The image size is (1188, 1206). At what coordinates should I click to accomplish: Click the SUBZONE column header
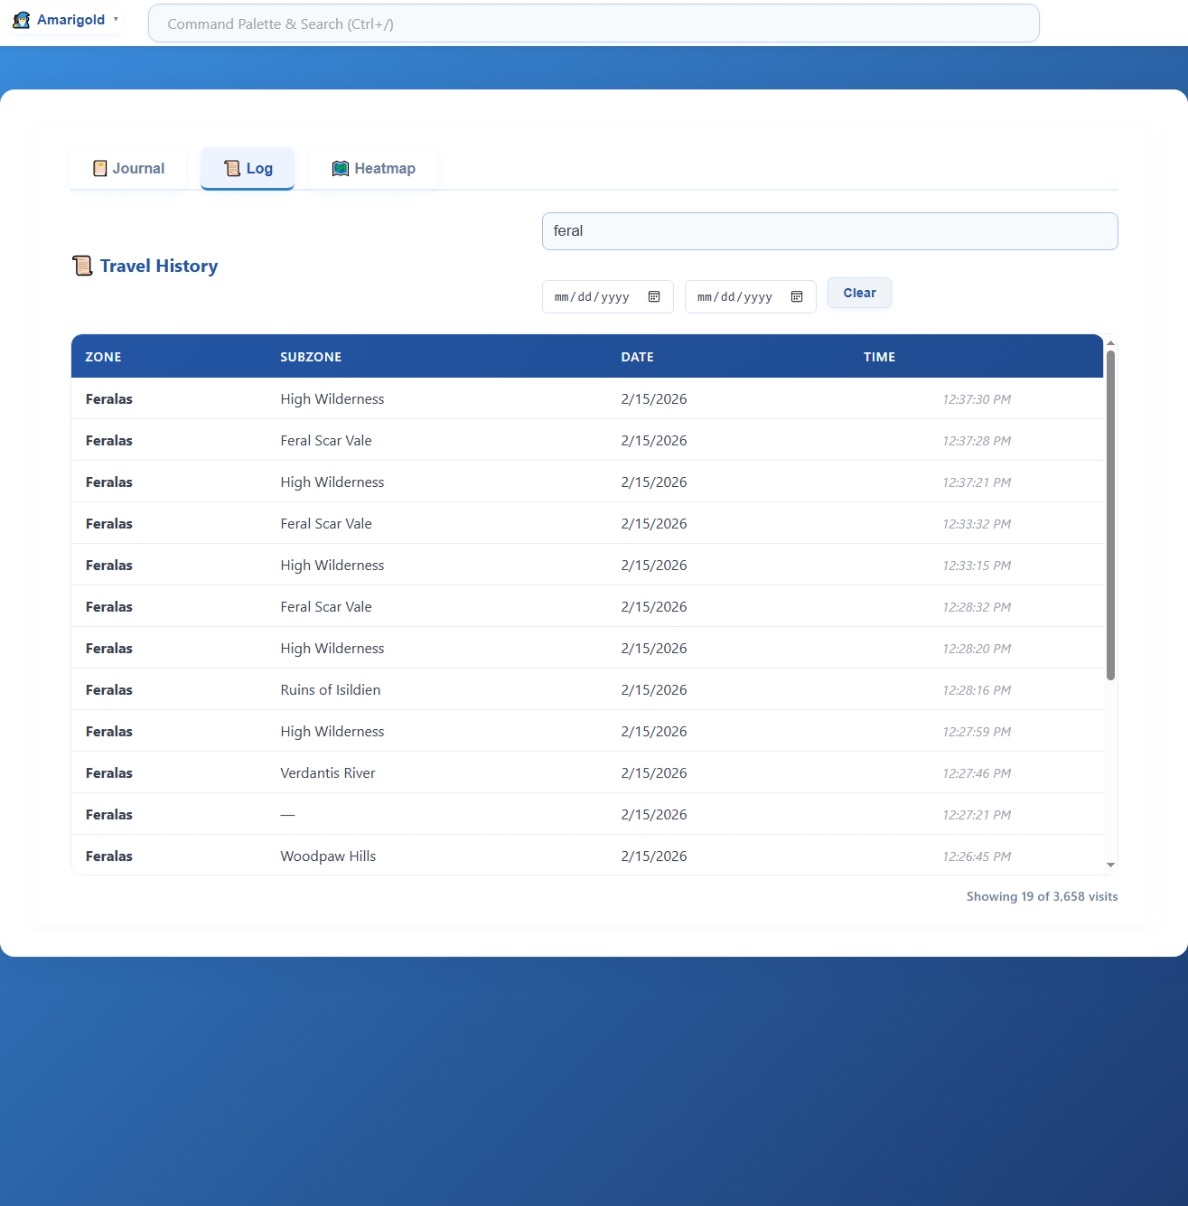311,357
